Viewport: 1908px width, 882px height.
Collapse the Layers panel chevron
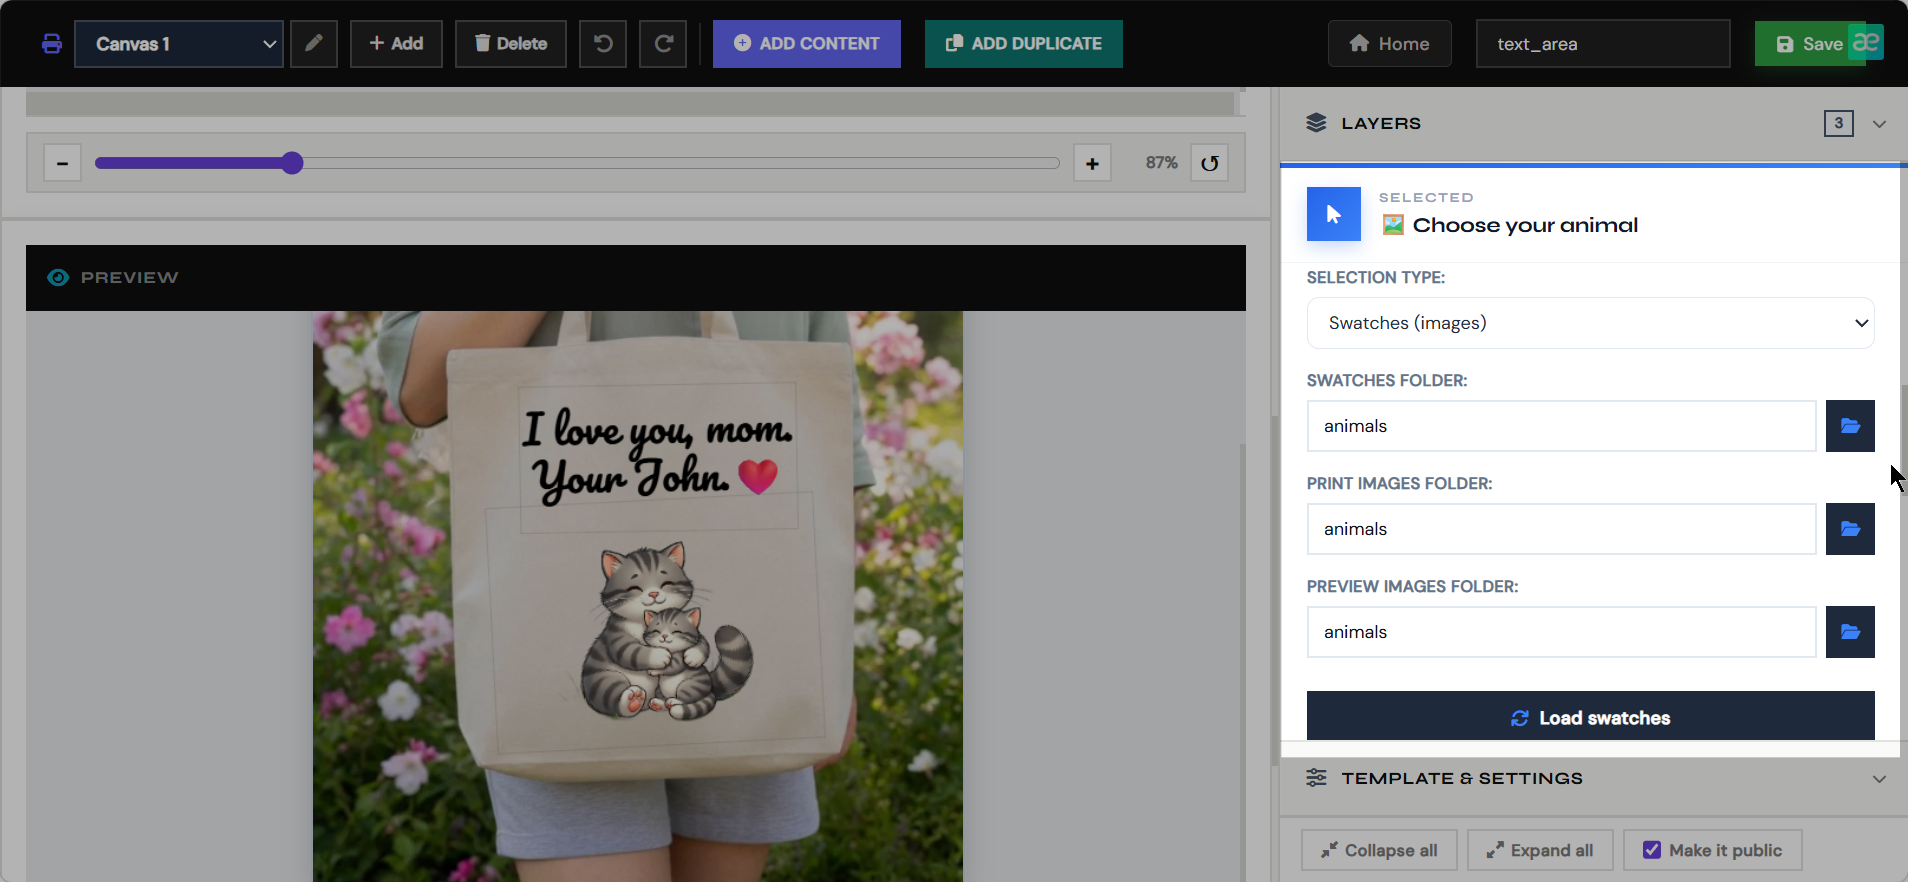[1879, 124]
